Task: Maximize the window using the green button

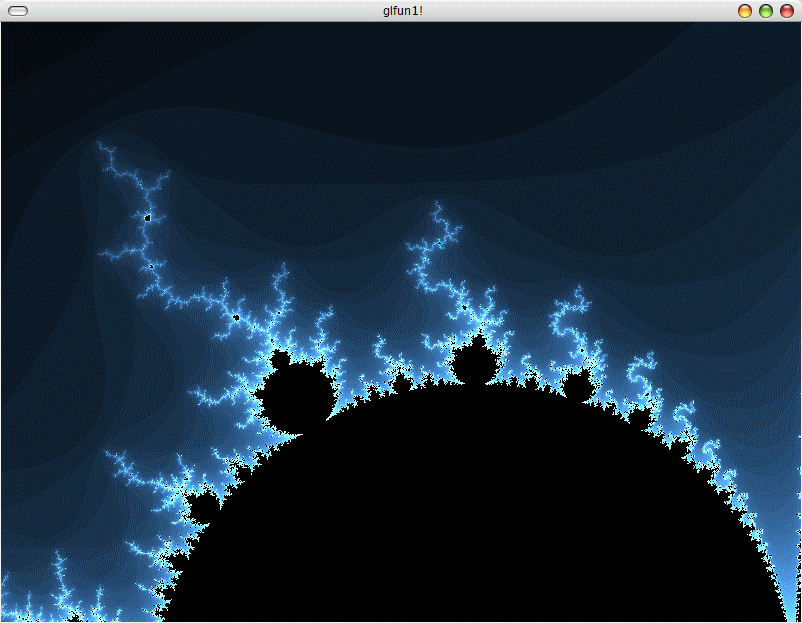Action: coord(766,11)
